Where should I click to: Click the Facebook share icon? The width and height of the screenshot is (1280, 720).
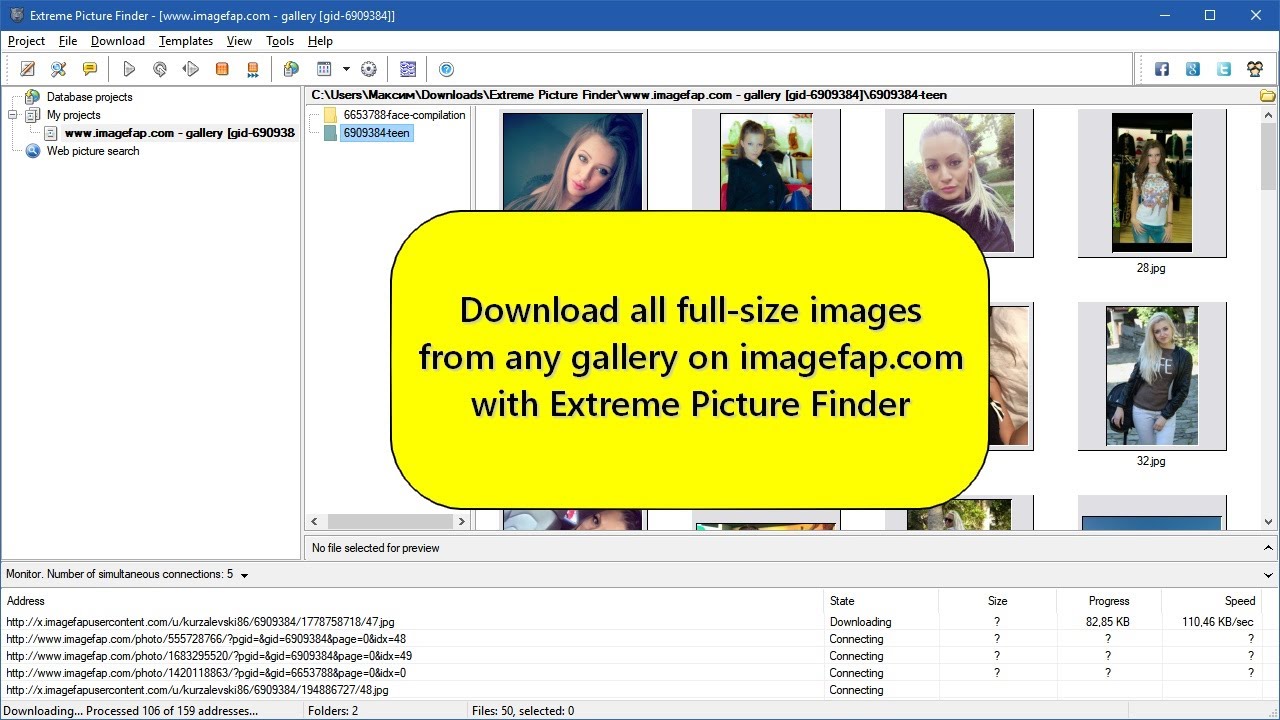(1162, 69)
